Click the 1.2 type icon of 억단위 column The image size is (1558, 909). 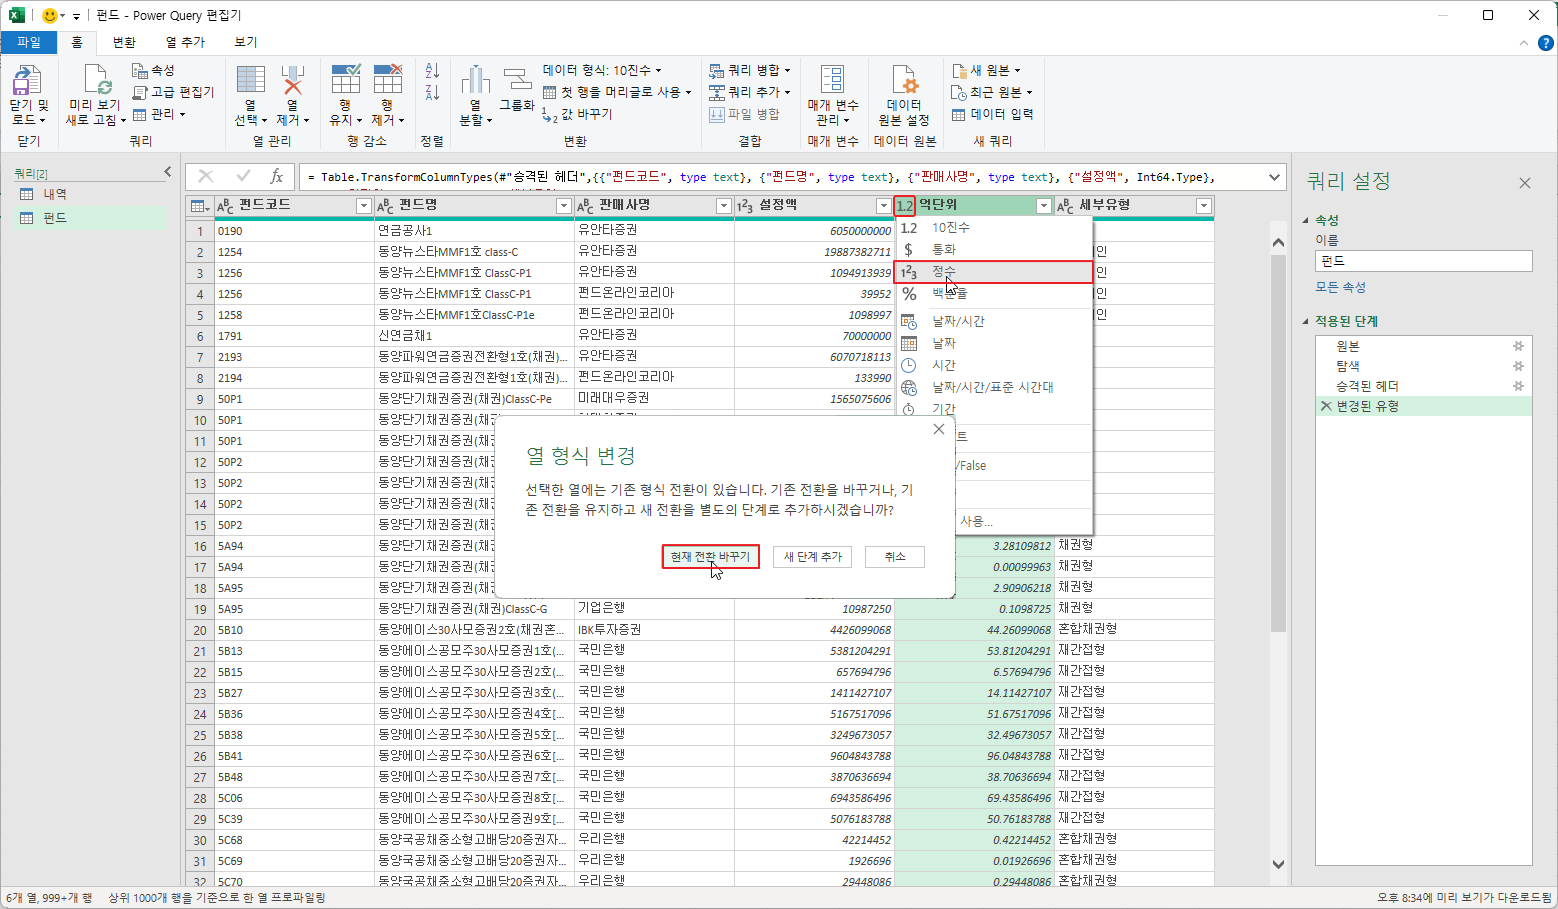(905, 205)
